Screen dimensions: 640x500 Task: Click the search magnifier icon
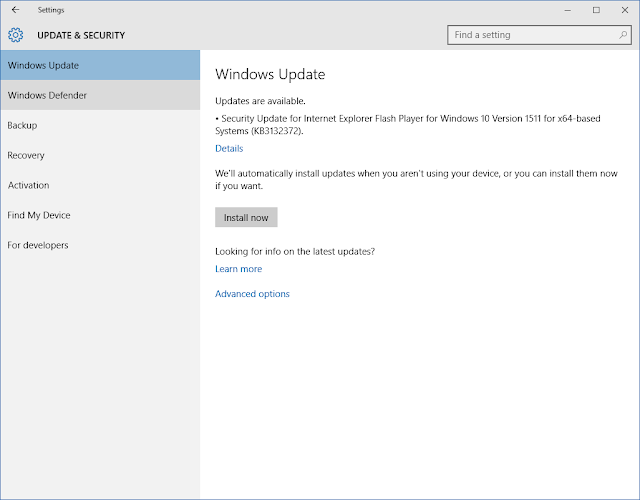coord(623,35)
